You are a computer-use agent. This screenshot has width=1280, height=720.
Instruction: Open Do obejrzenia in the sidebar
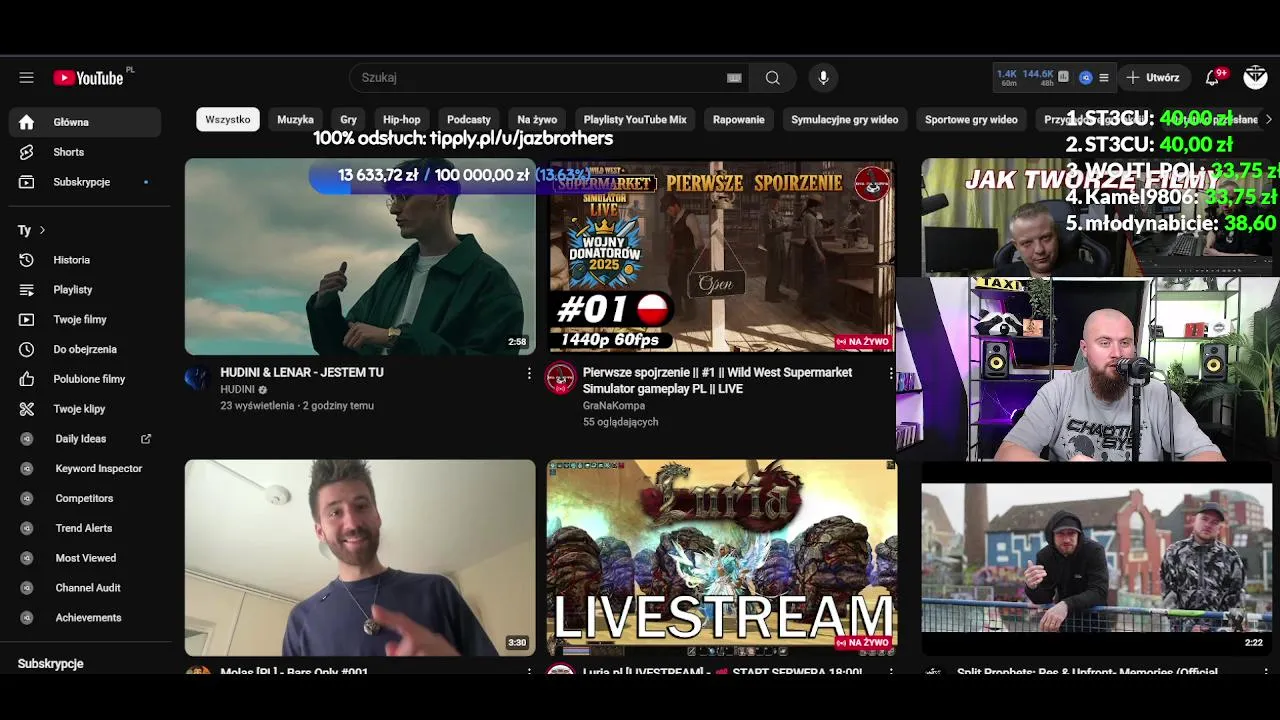pos(85,349)
